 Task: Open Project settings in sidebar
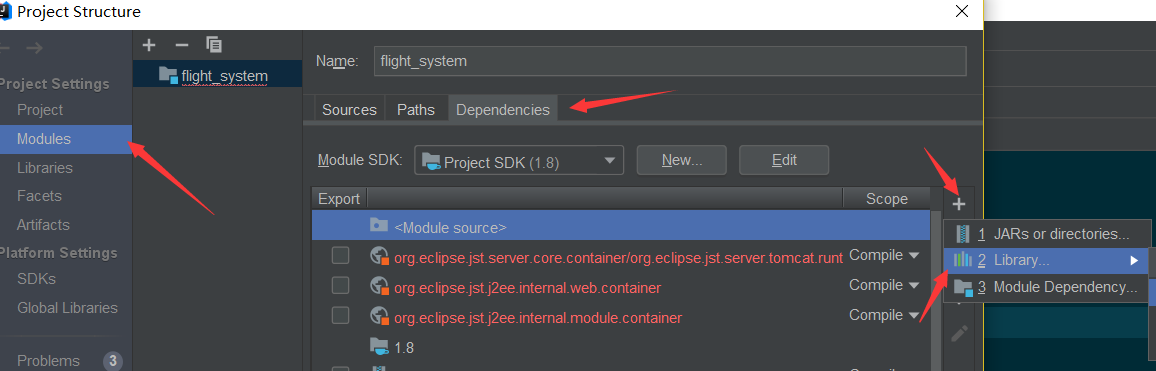tap(40, 110)
